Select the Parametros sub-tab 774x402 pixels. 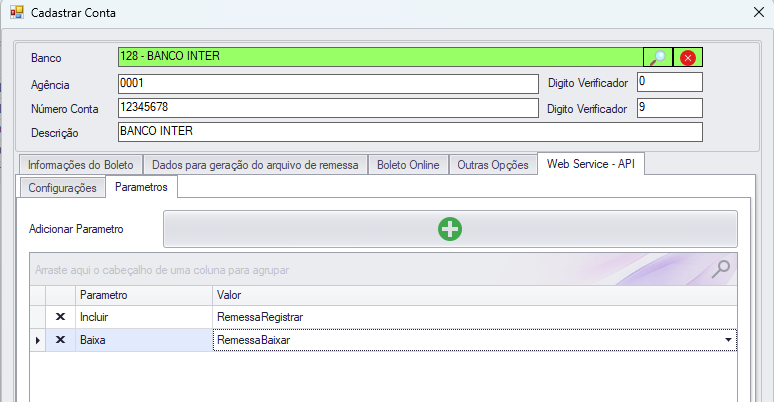click(141, 187)
